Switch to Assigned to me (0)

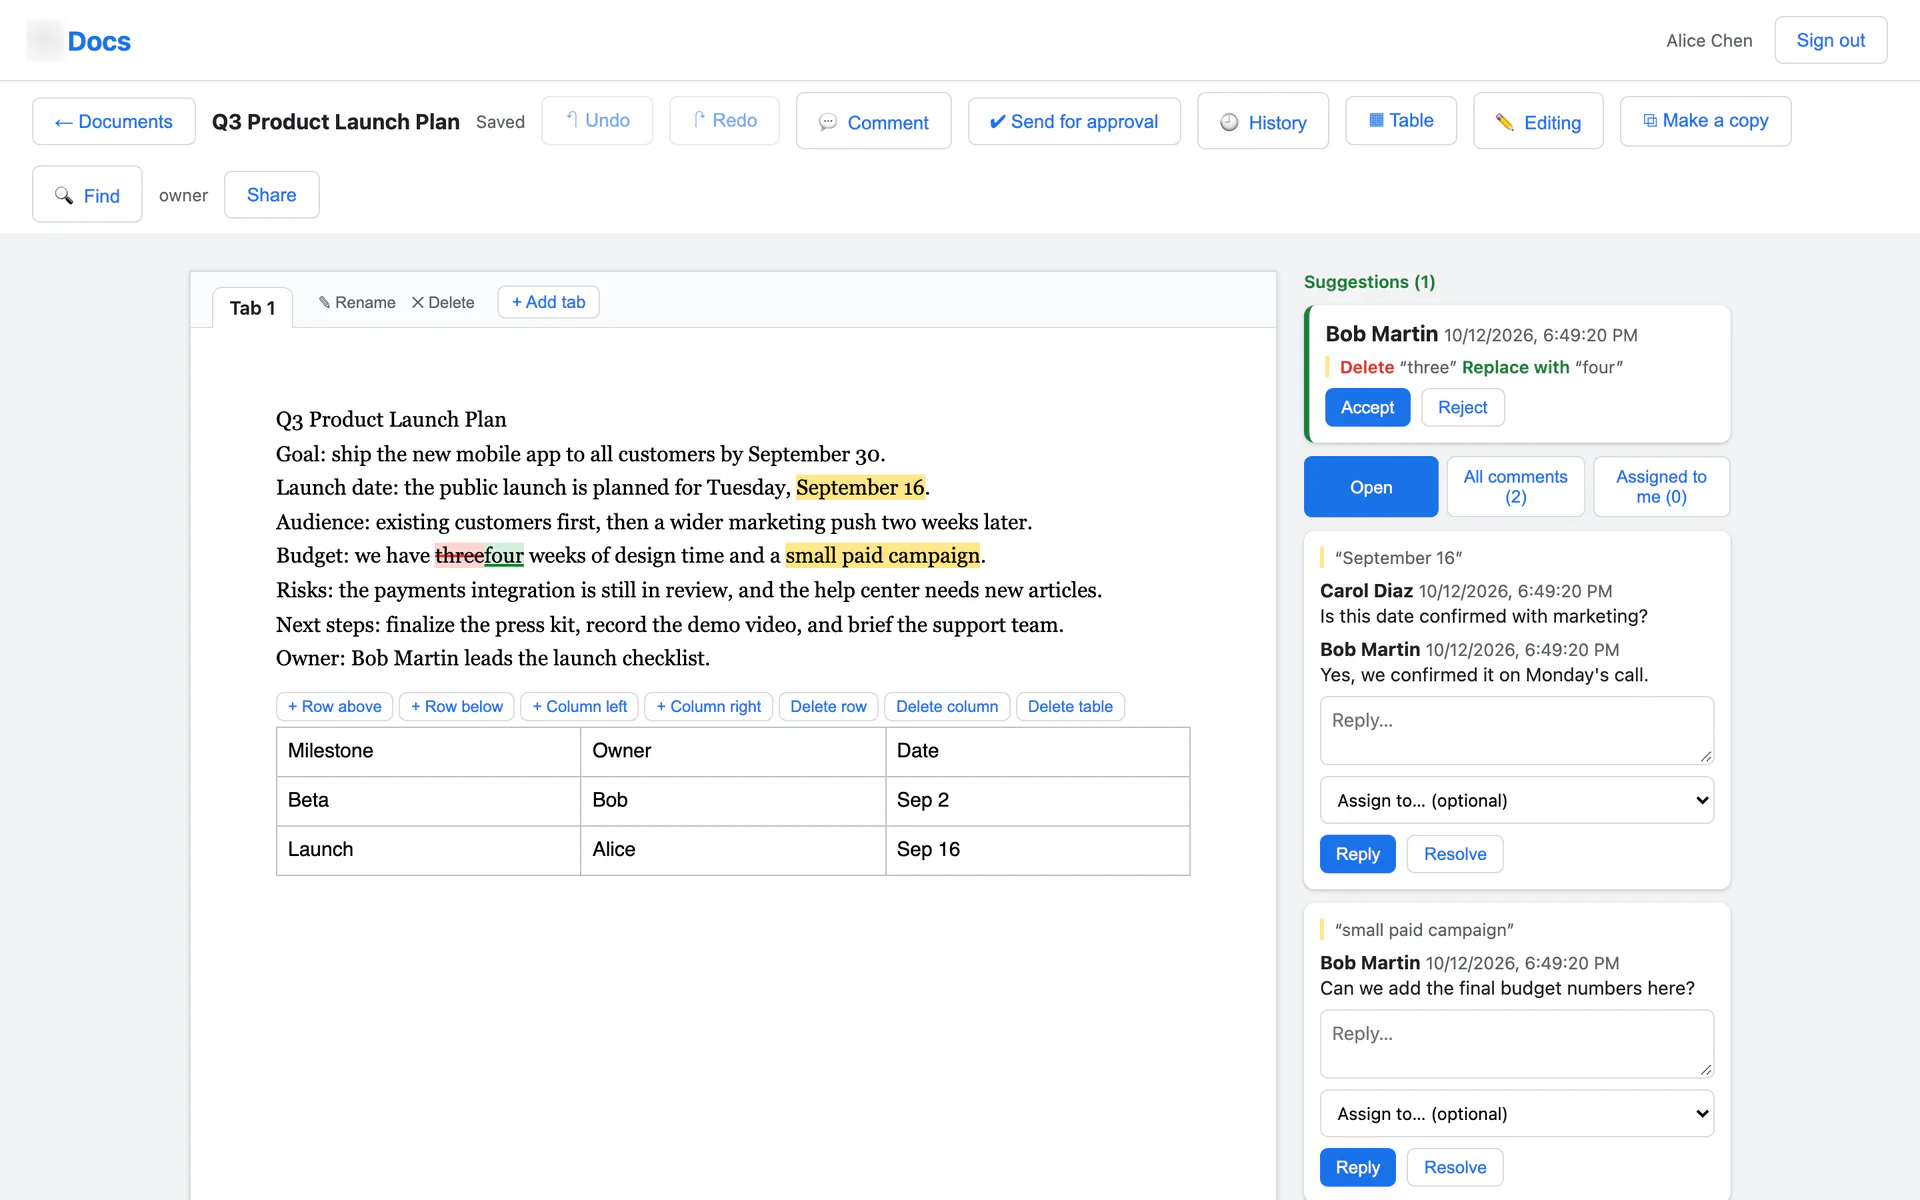pyautogui.click(x=1661, y=487)
